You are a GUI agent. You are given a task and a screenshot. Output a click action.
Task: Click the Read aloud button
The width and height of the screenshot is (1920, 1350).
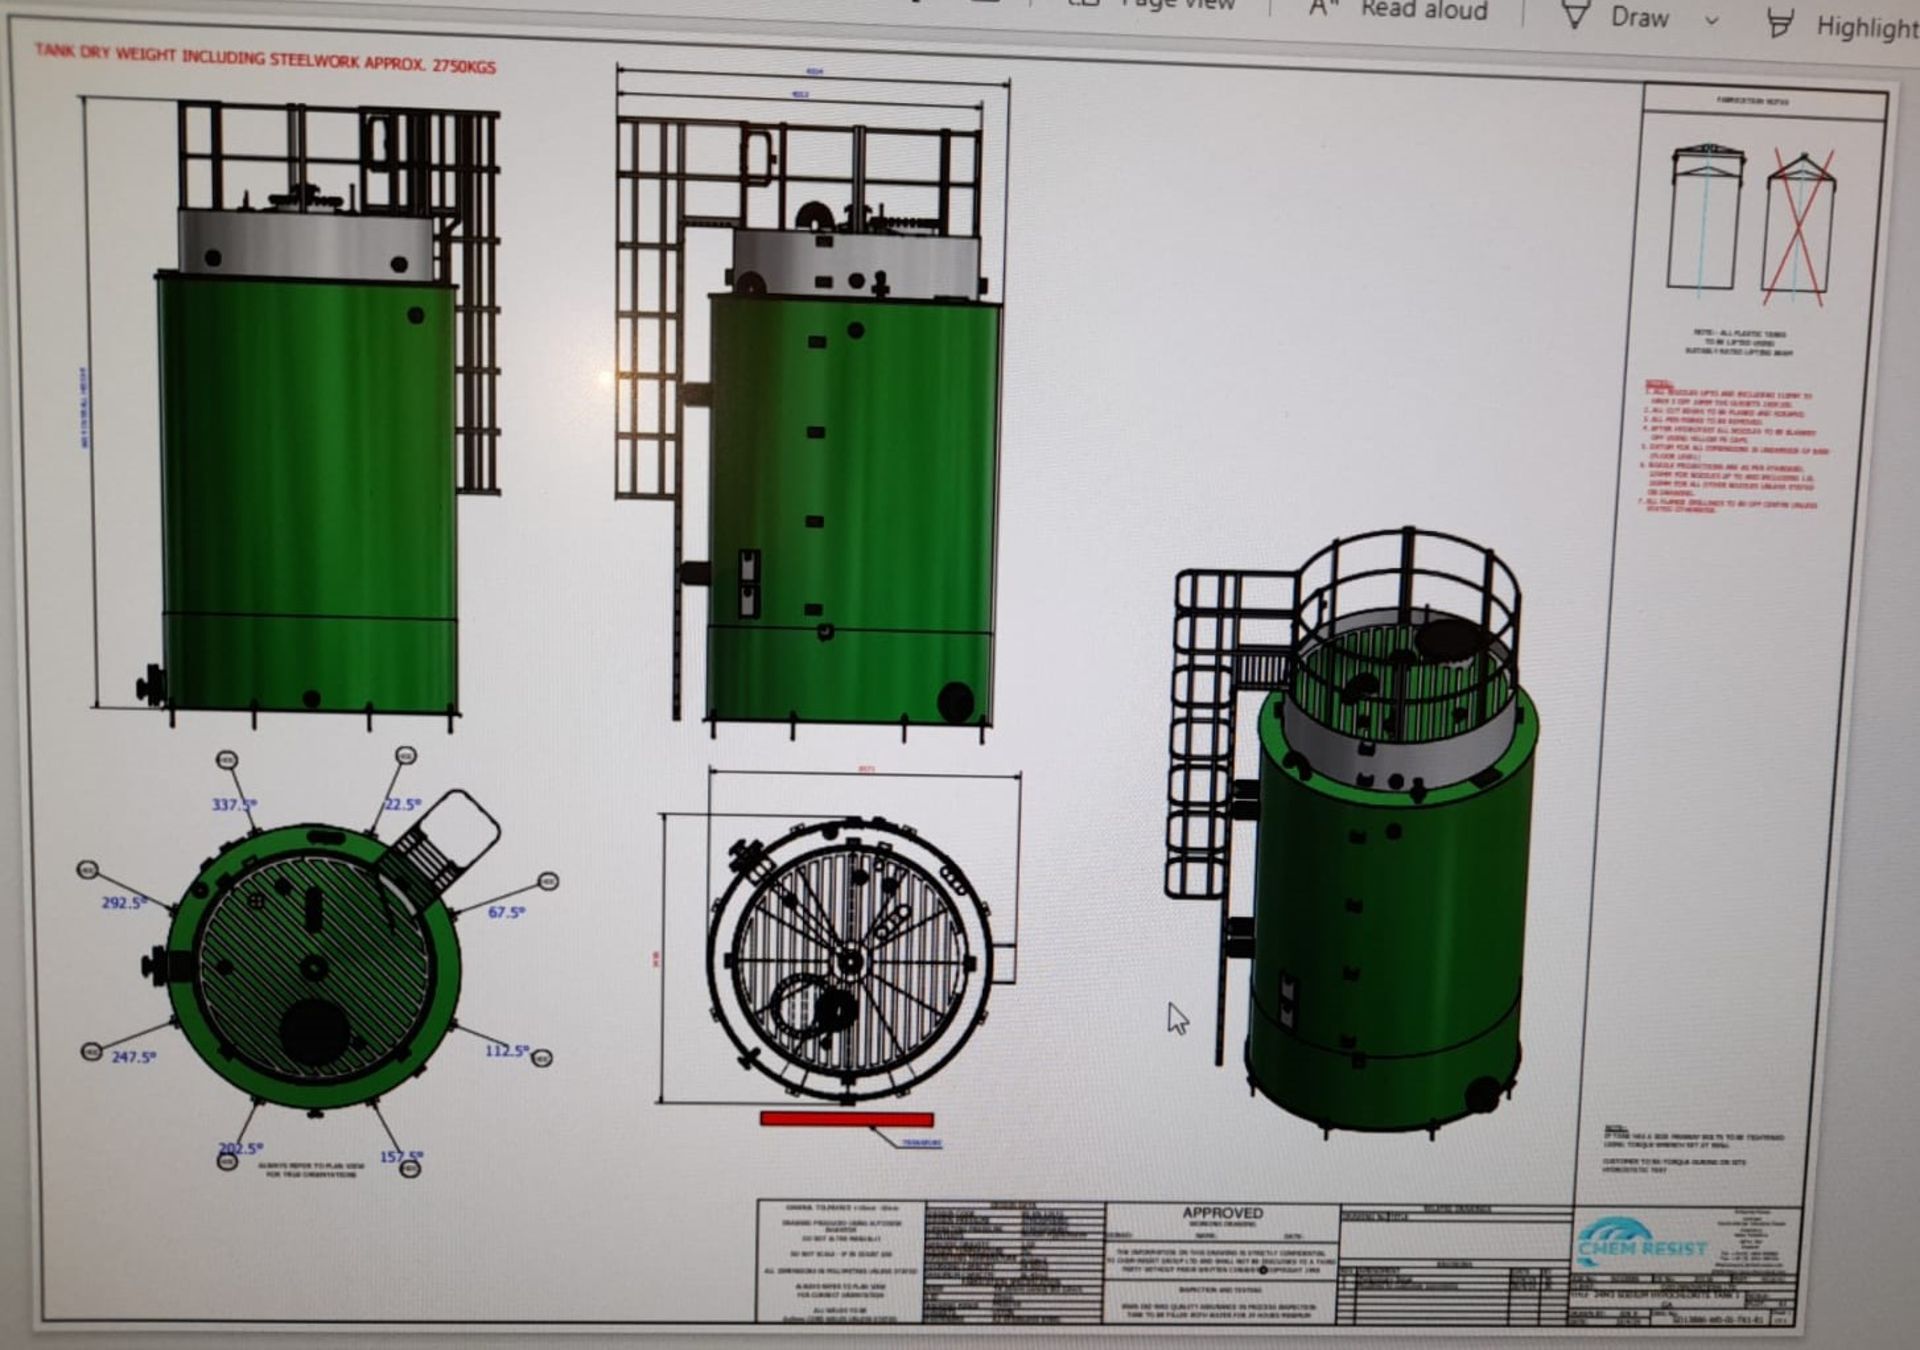tap(1398, 10)
